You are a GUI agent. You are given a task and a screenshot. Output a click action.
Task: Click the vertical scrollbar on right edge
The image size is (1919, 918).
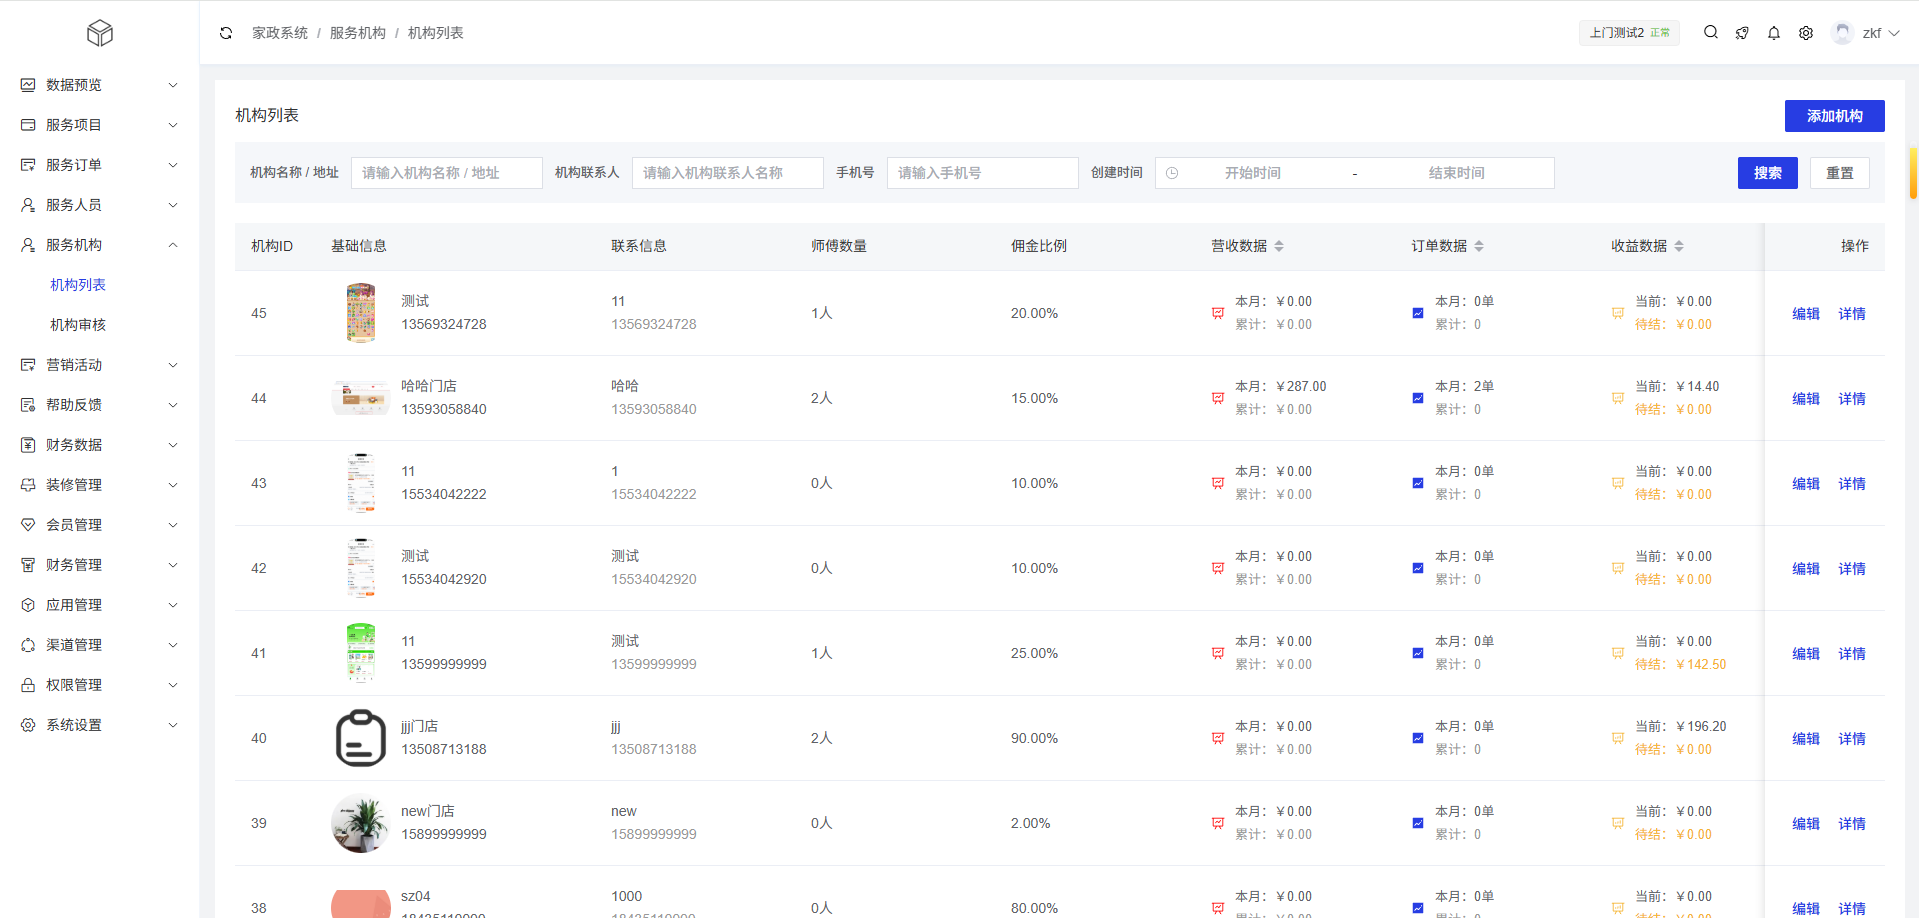(x=1913, y=173)
